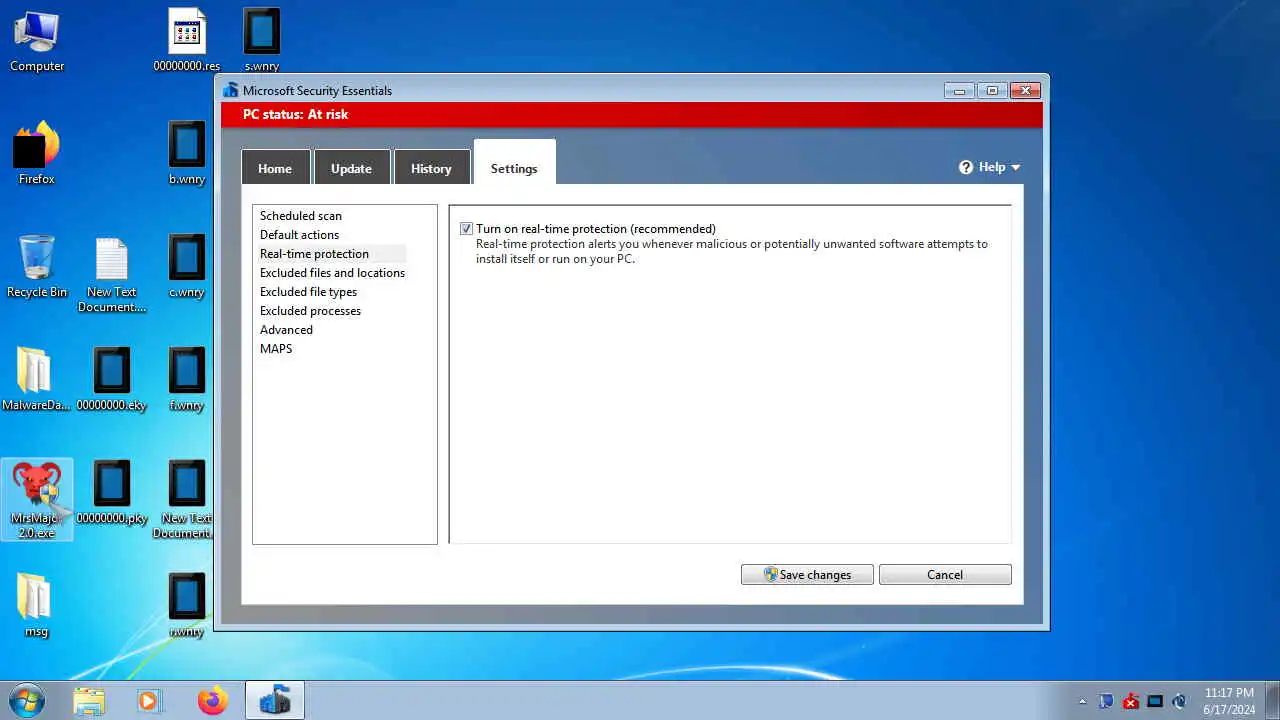The image size is (1280, 720).
Task: Open Advanced settings
Action: pos(286,330)
